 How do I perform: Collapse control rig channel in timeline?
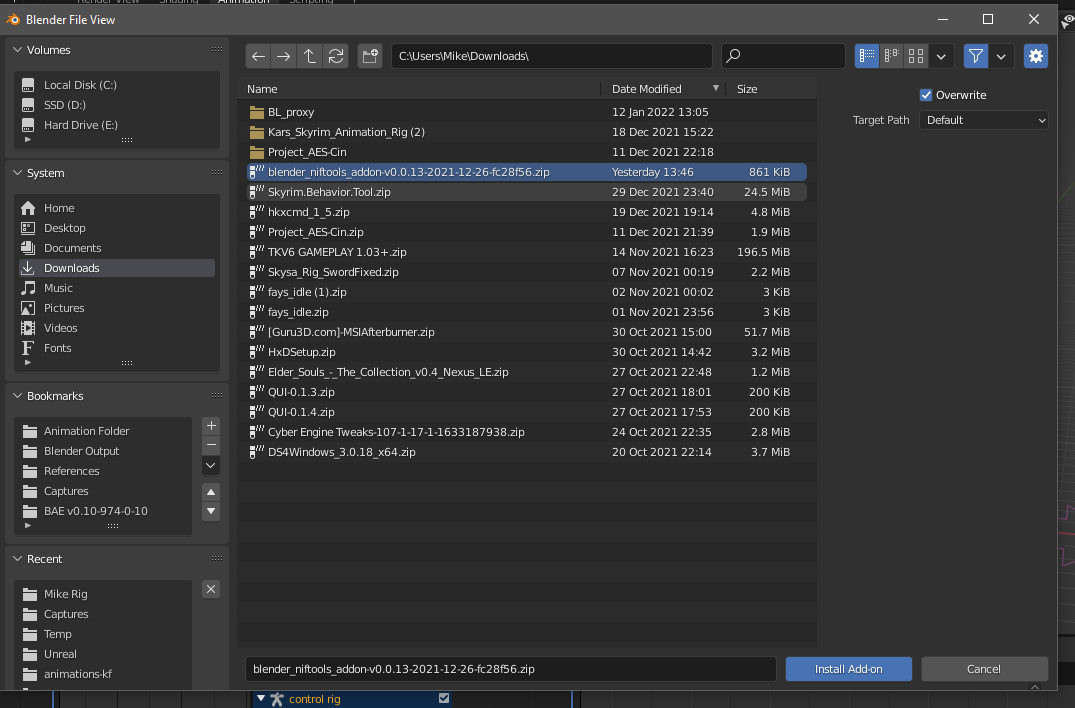pos(261,698)
